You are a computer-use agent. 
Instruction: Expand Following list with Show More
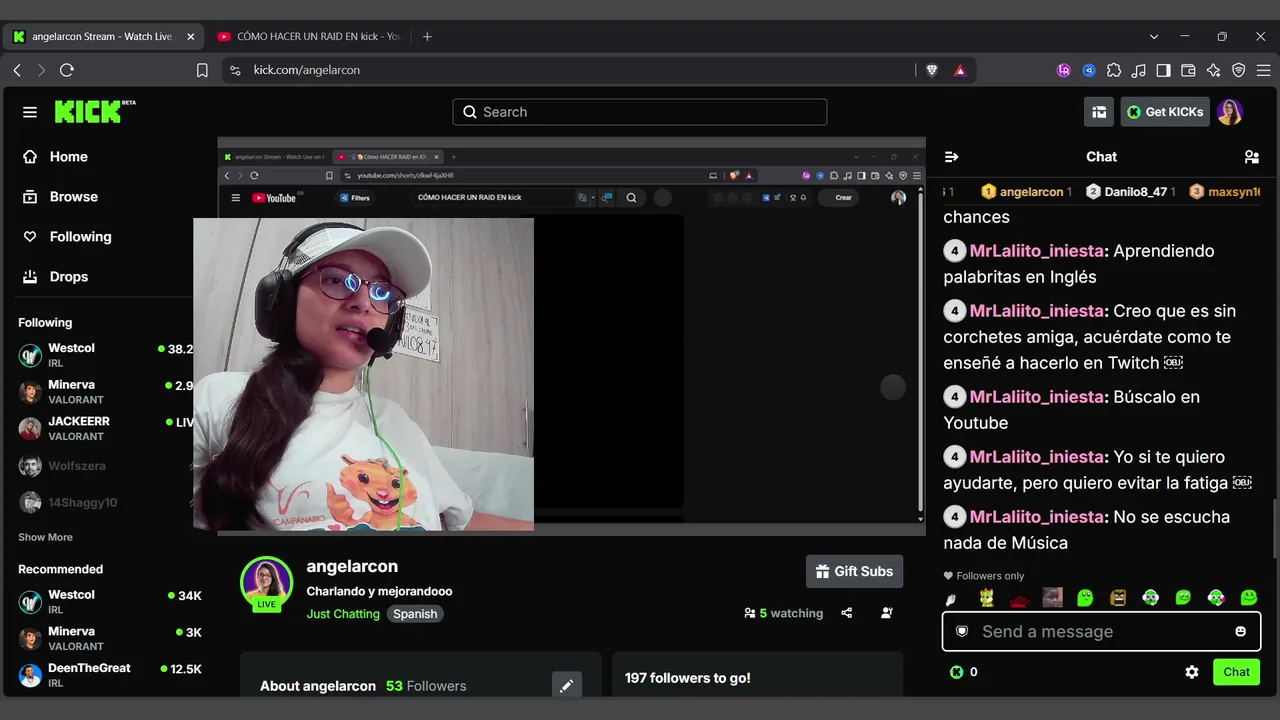click(x=45, y=537)
